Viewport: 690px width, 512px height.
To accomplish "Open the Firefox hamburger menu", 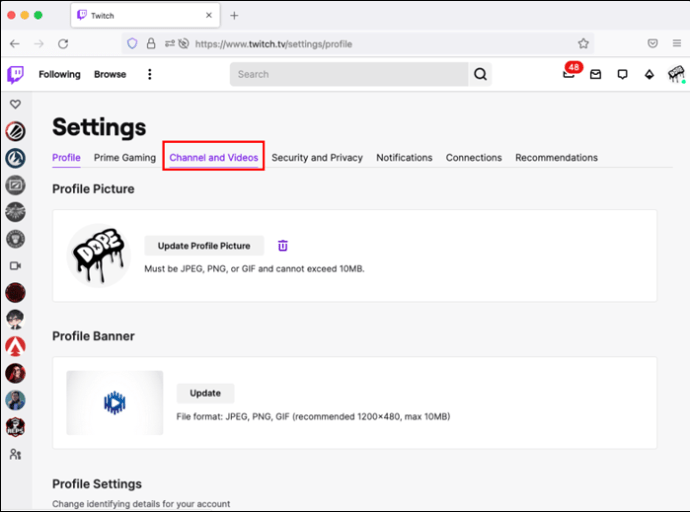I will tap(677, 43).
